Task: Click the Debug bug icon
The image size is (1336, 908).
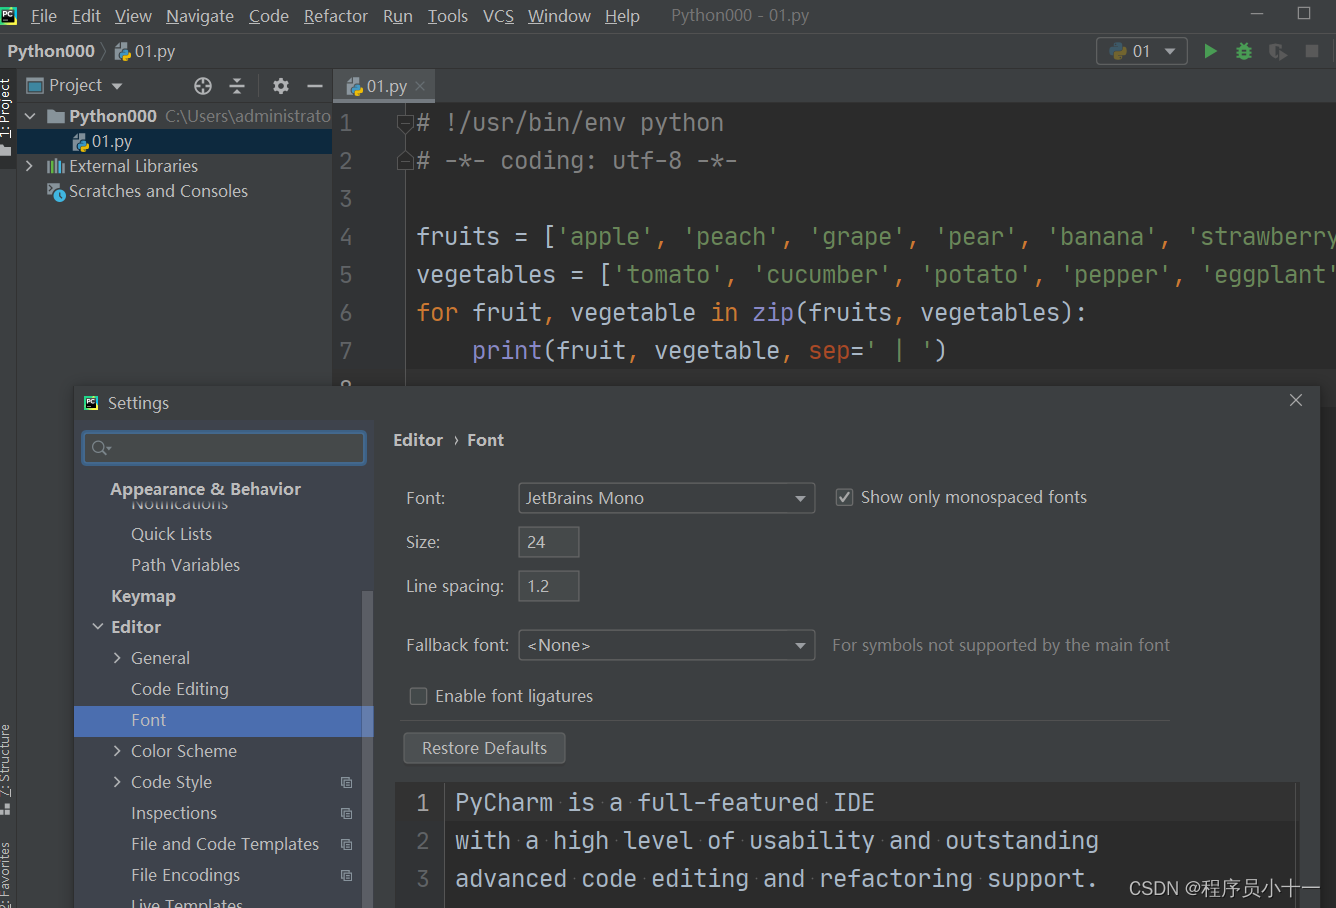Action: [1244, 51]
